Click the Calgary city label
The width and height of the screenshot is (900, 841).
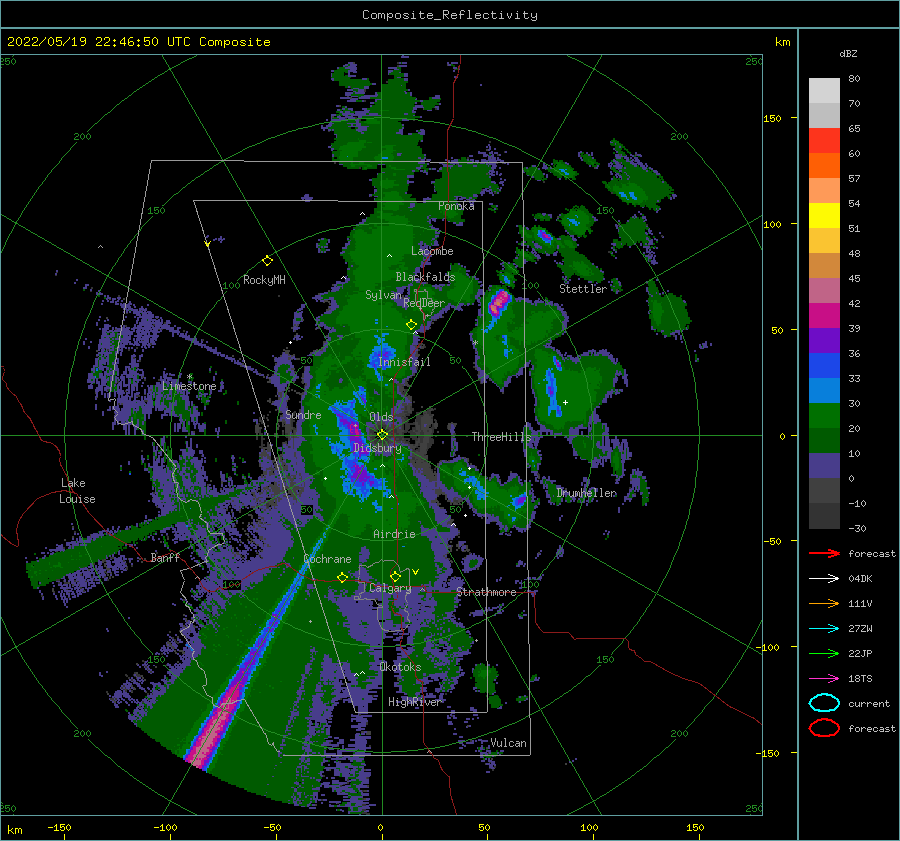point(390,588)
